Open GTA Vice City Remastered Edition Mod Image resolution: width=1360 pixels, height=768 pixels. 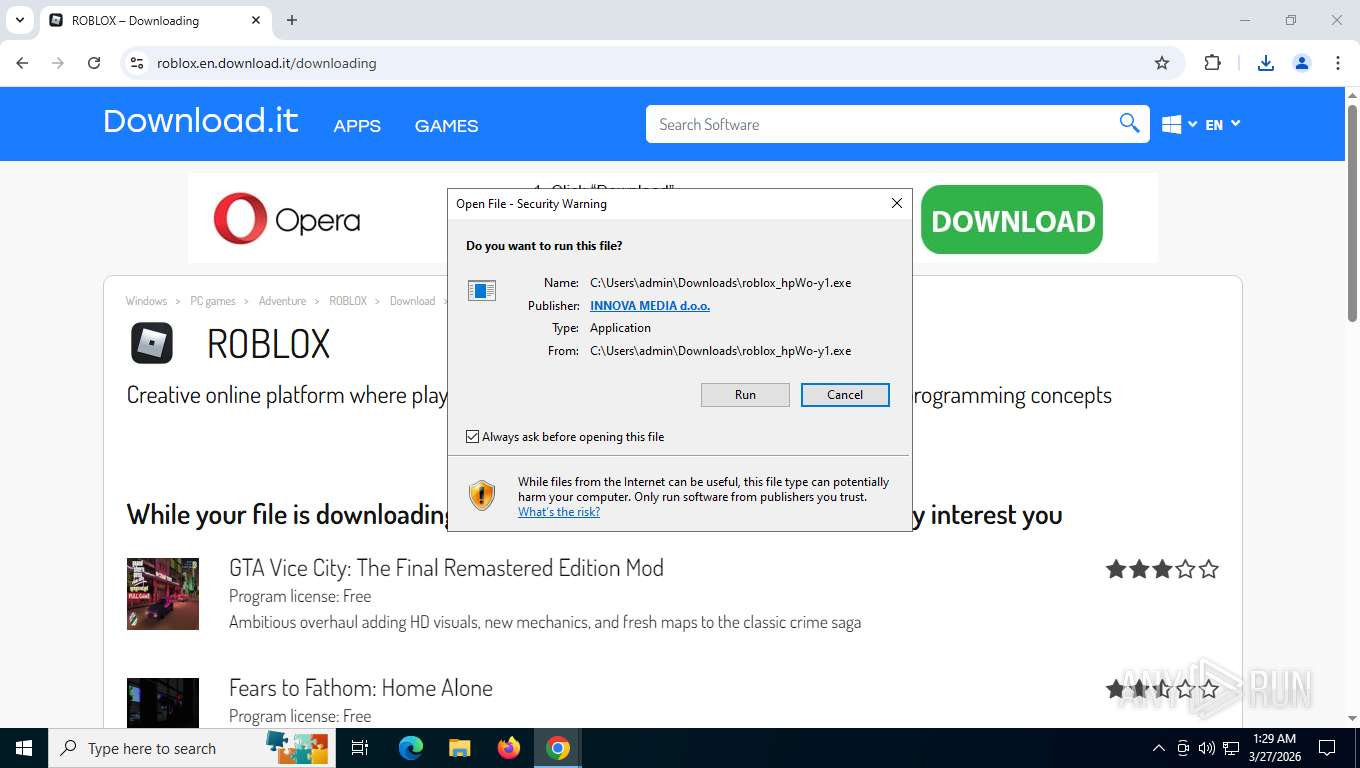point(446,568)
